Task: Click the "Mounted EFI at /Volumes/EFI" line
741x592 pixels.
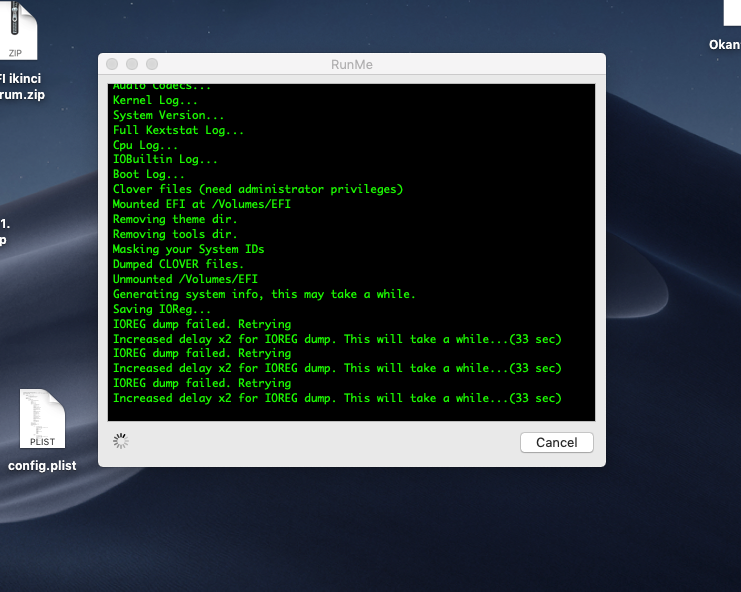Action: [202, 204]
